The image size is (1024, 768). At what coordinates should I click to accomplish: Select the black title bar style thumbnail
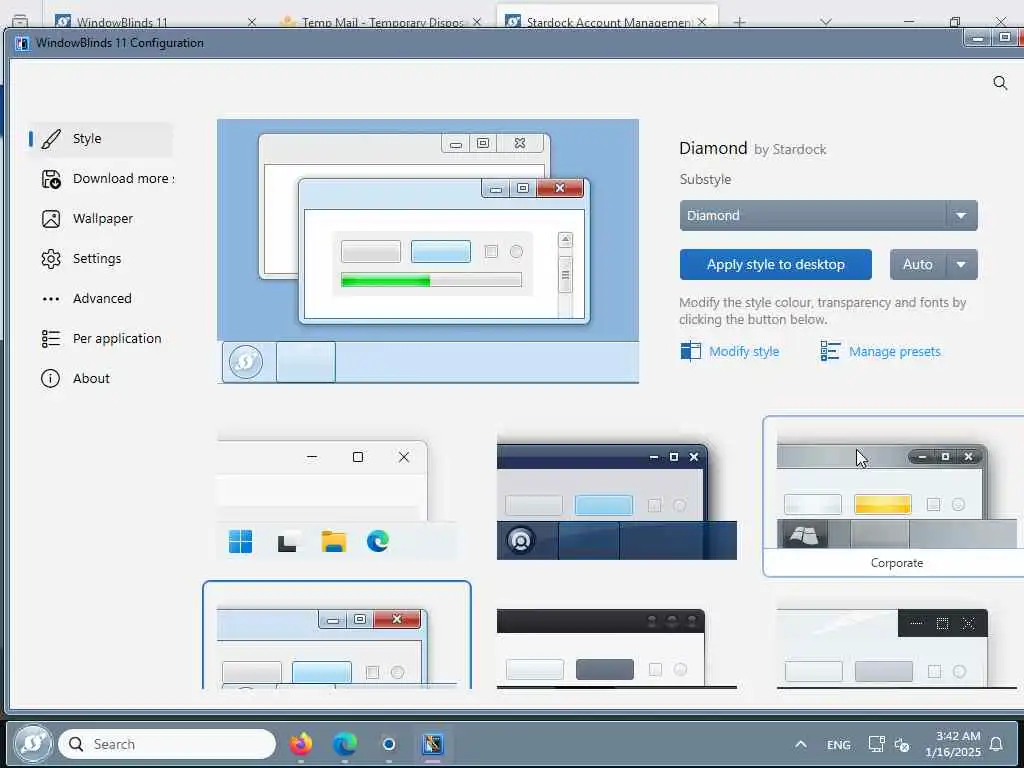616,648
